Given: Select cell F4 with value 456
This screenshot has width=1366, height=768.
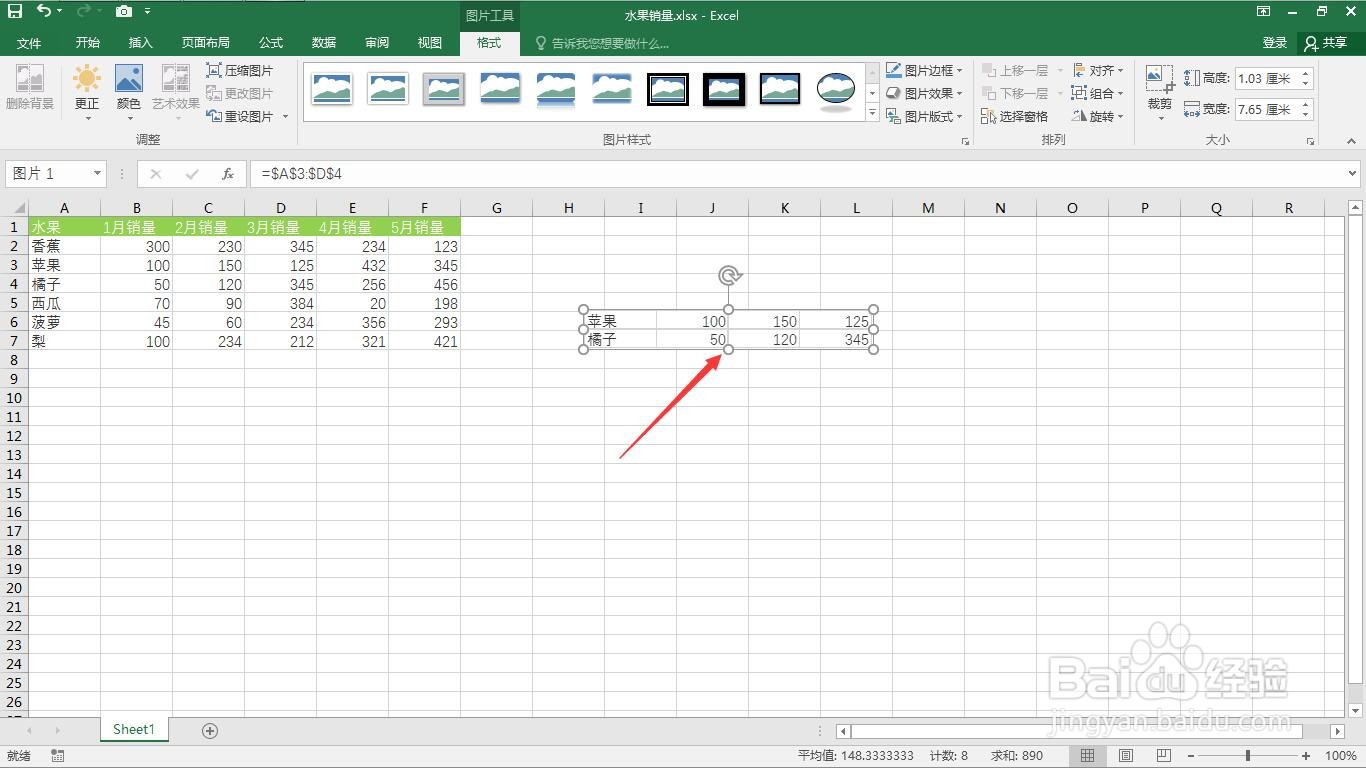Looking at the screenshot, I should (425, 284).
